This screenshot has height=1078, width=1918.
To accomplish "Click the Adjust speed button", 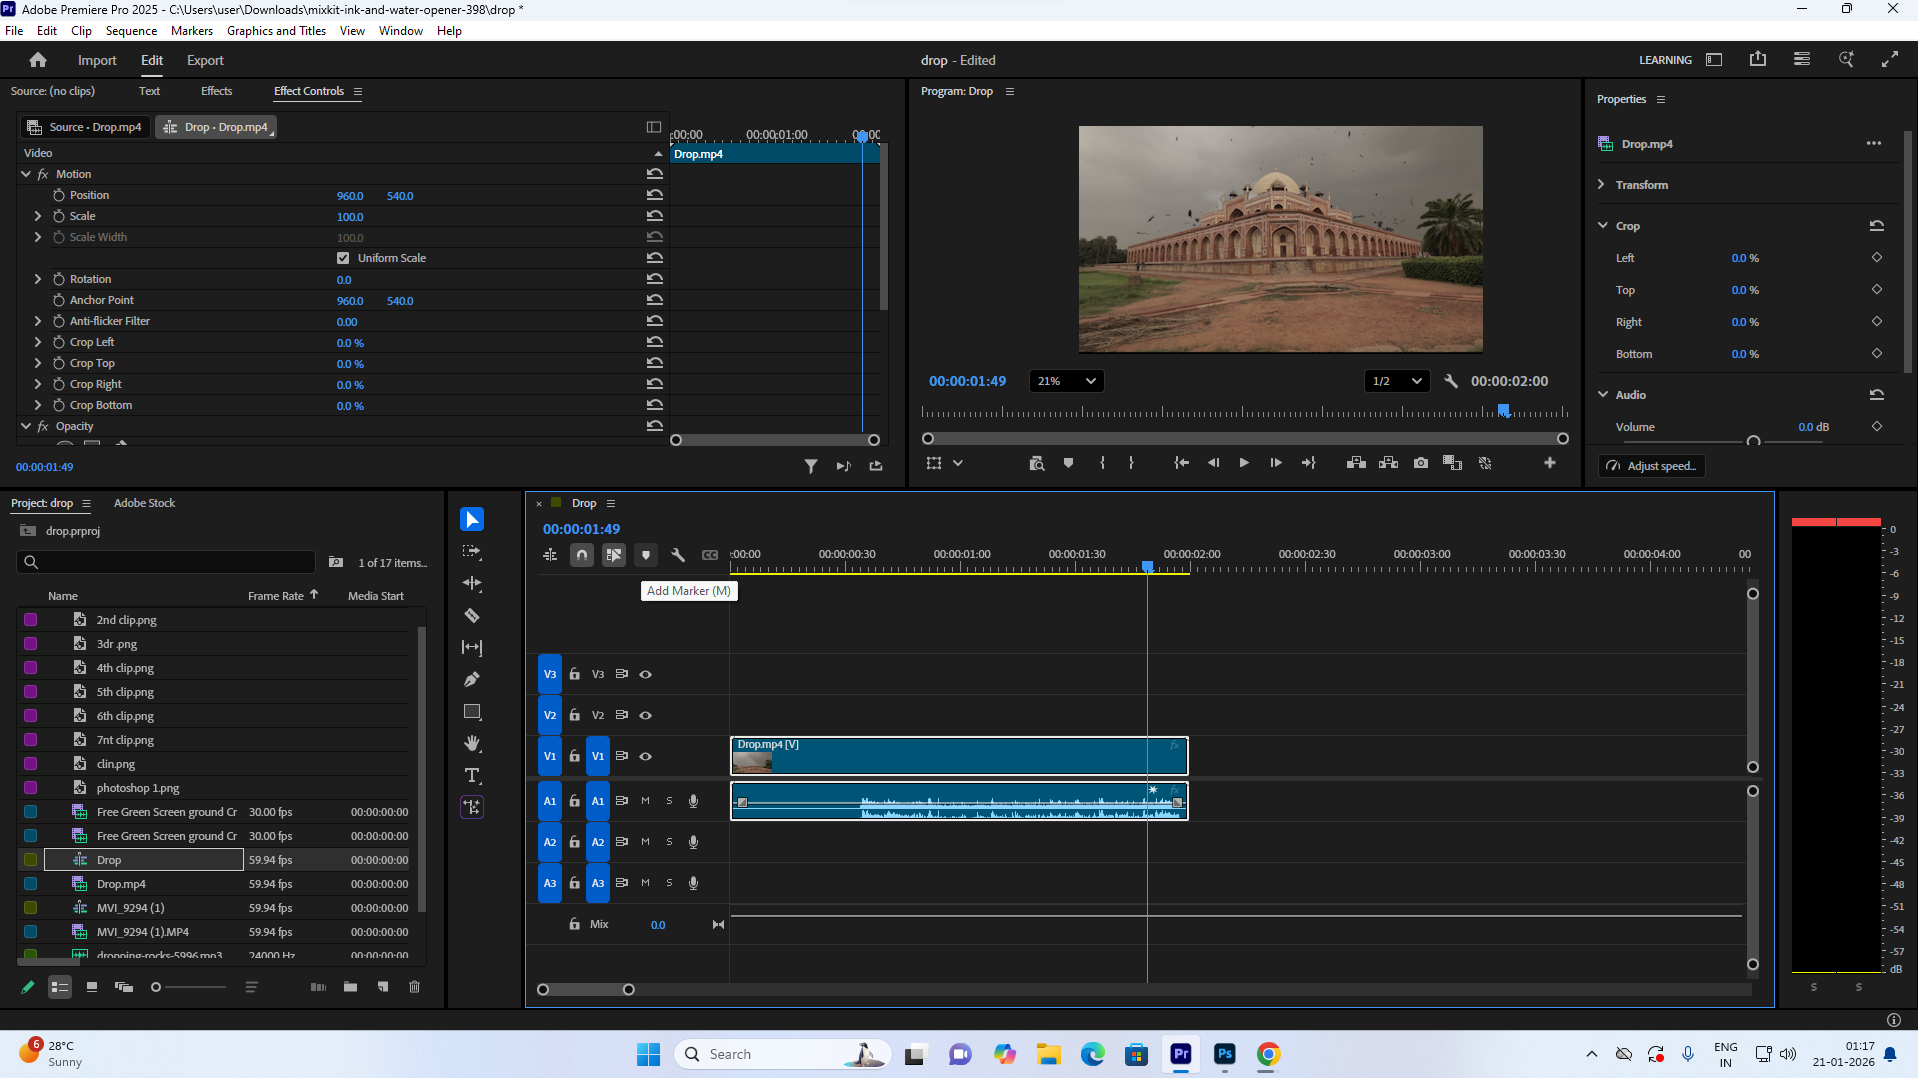I will (x=1652, y=466).
